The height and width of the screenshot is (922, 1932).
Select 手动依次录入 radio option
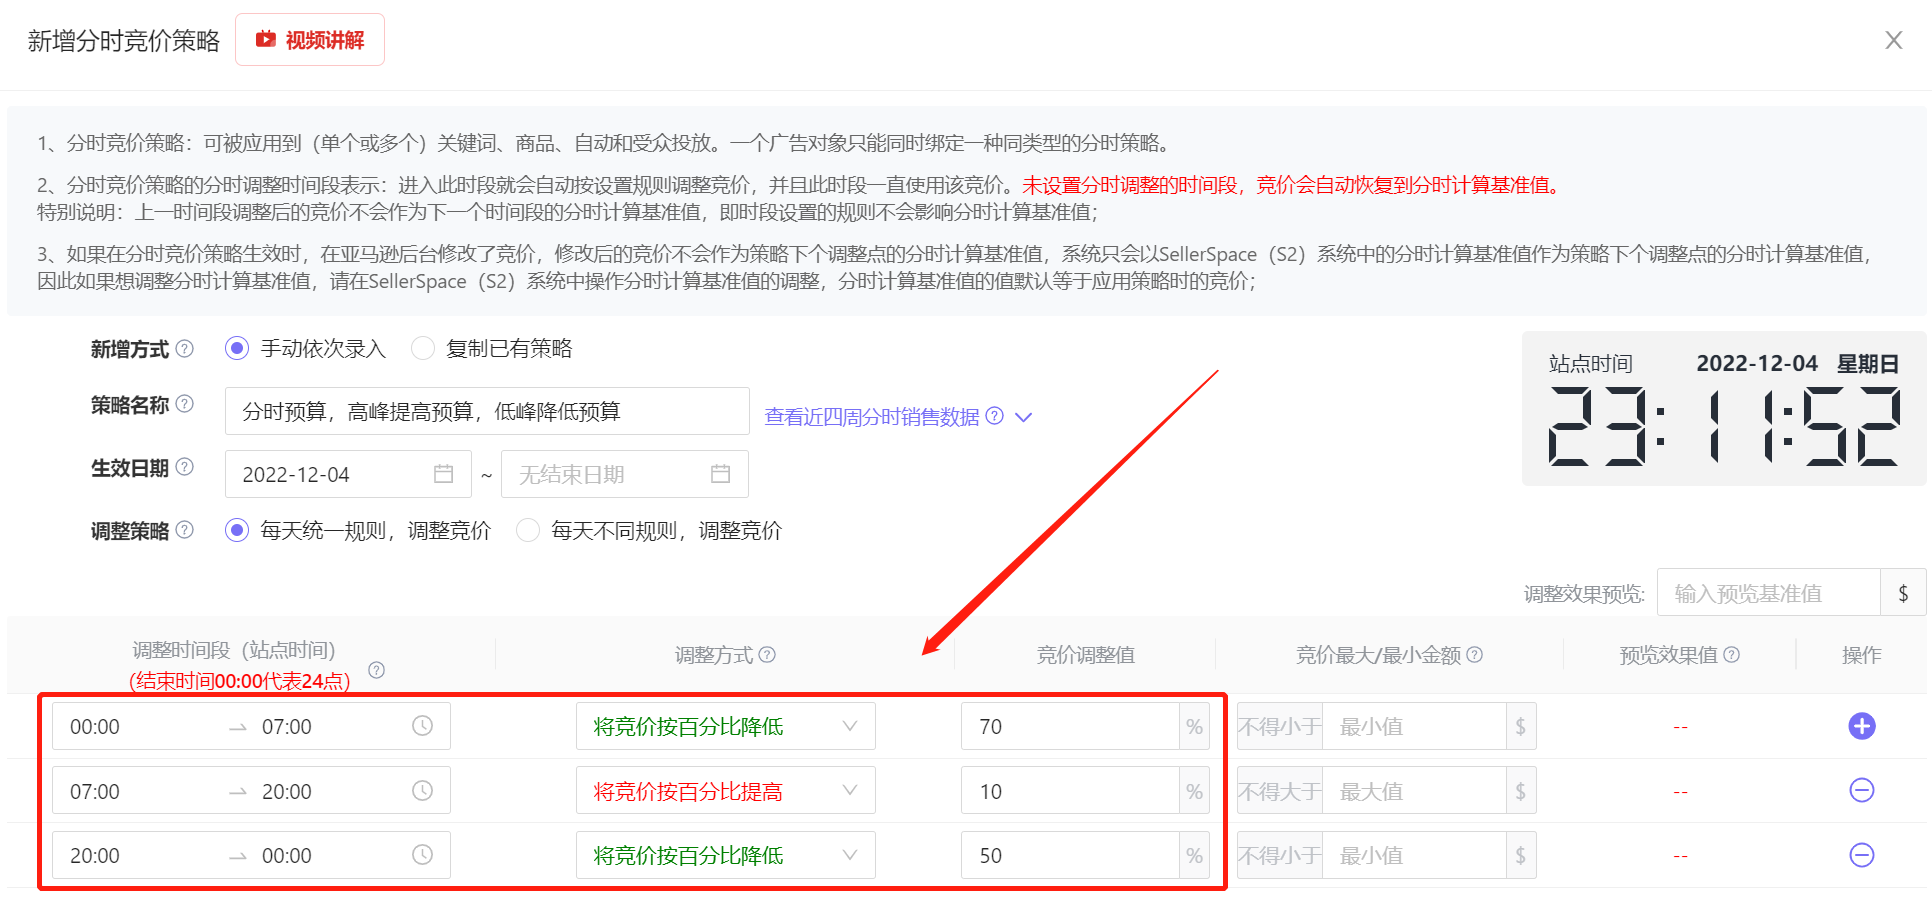coord(237,349)
